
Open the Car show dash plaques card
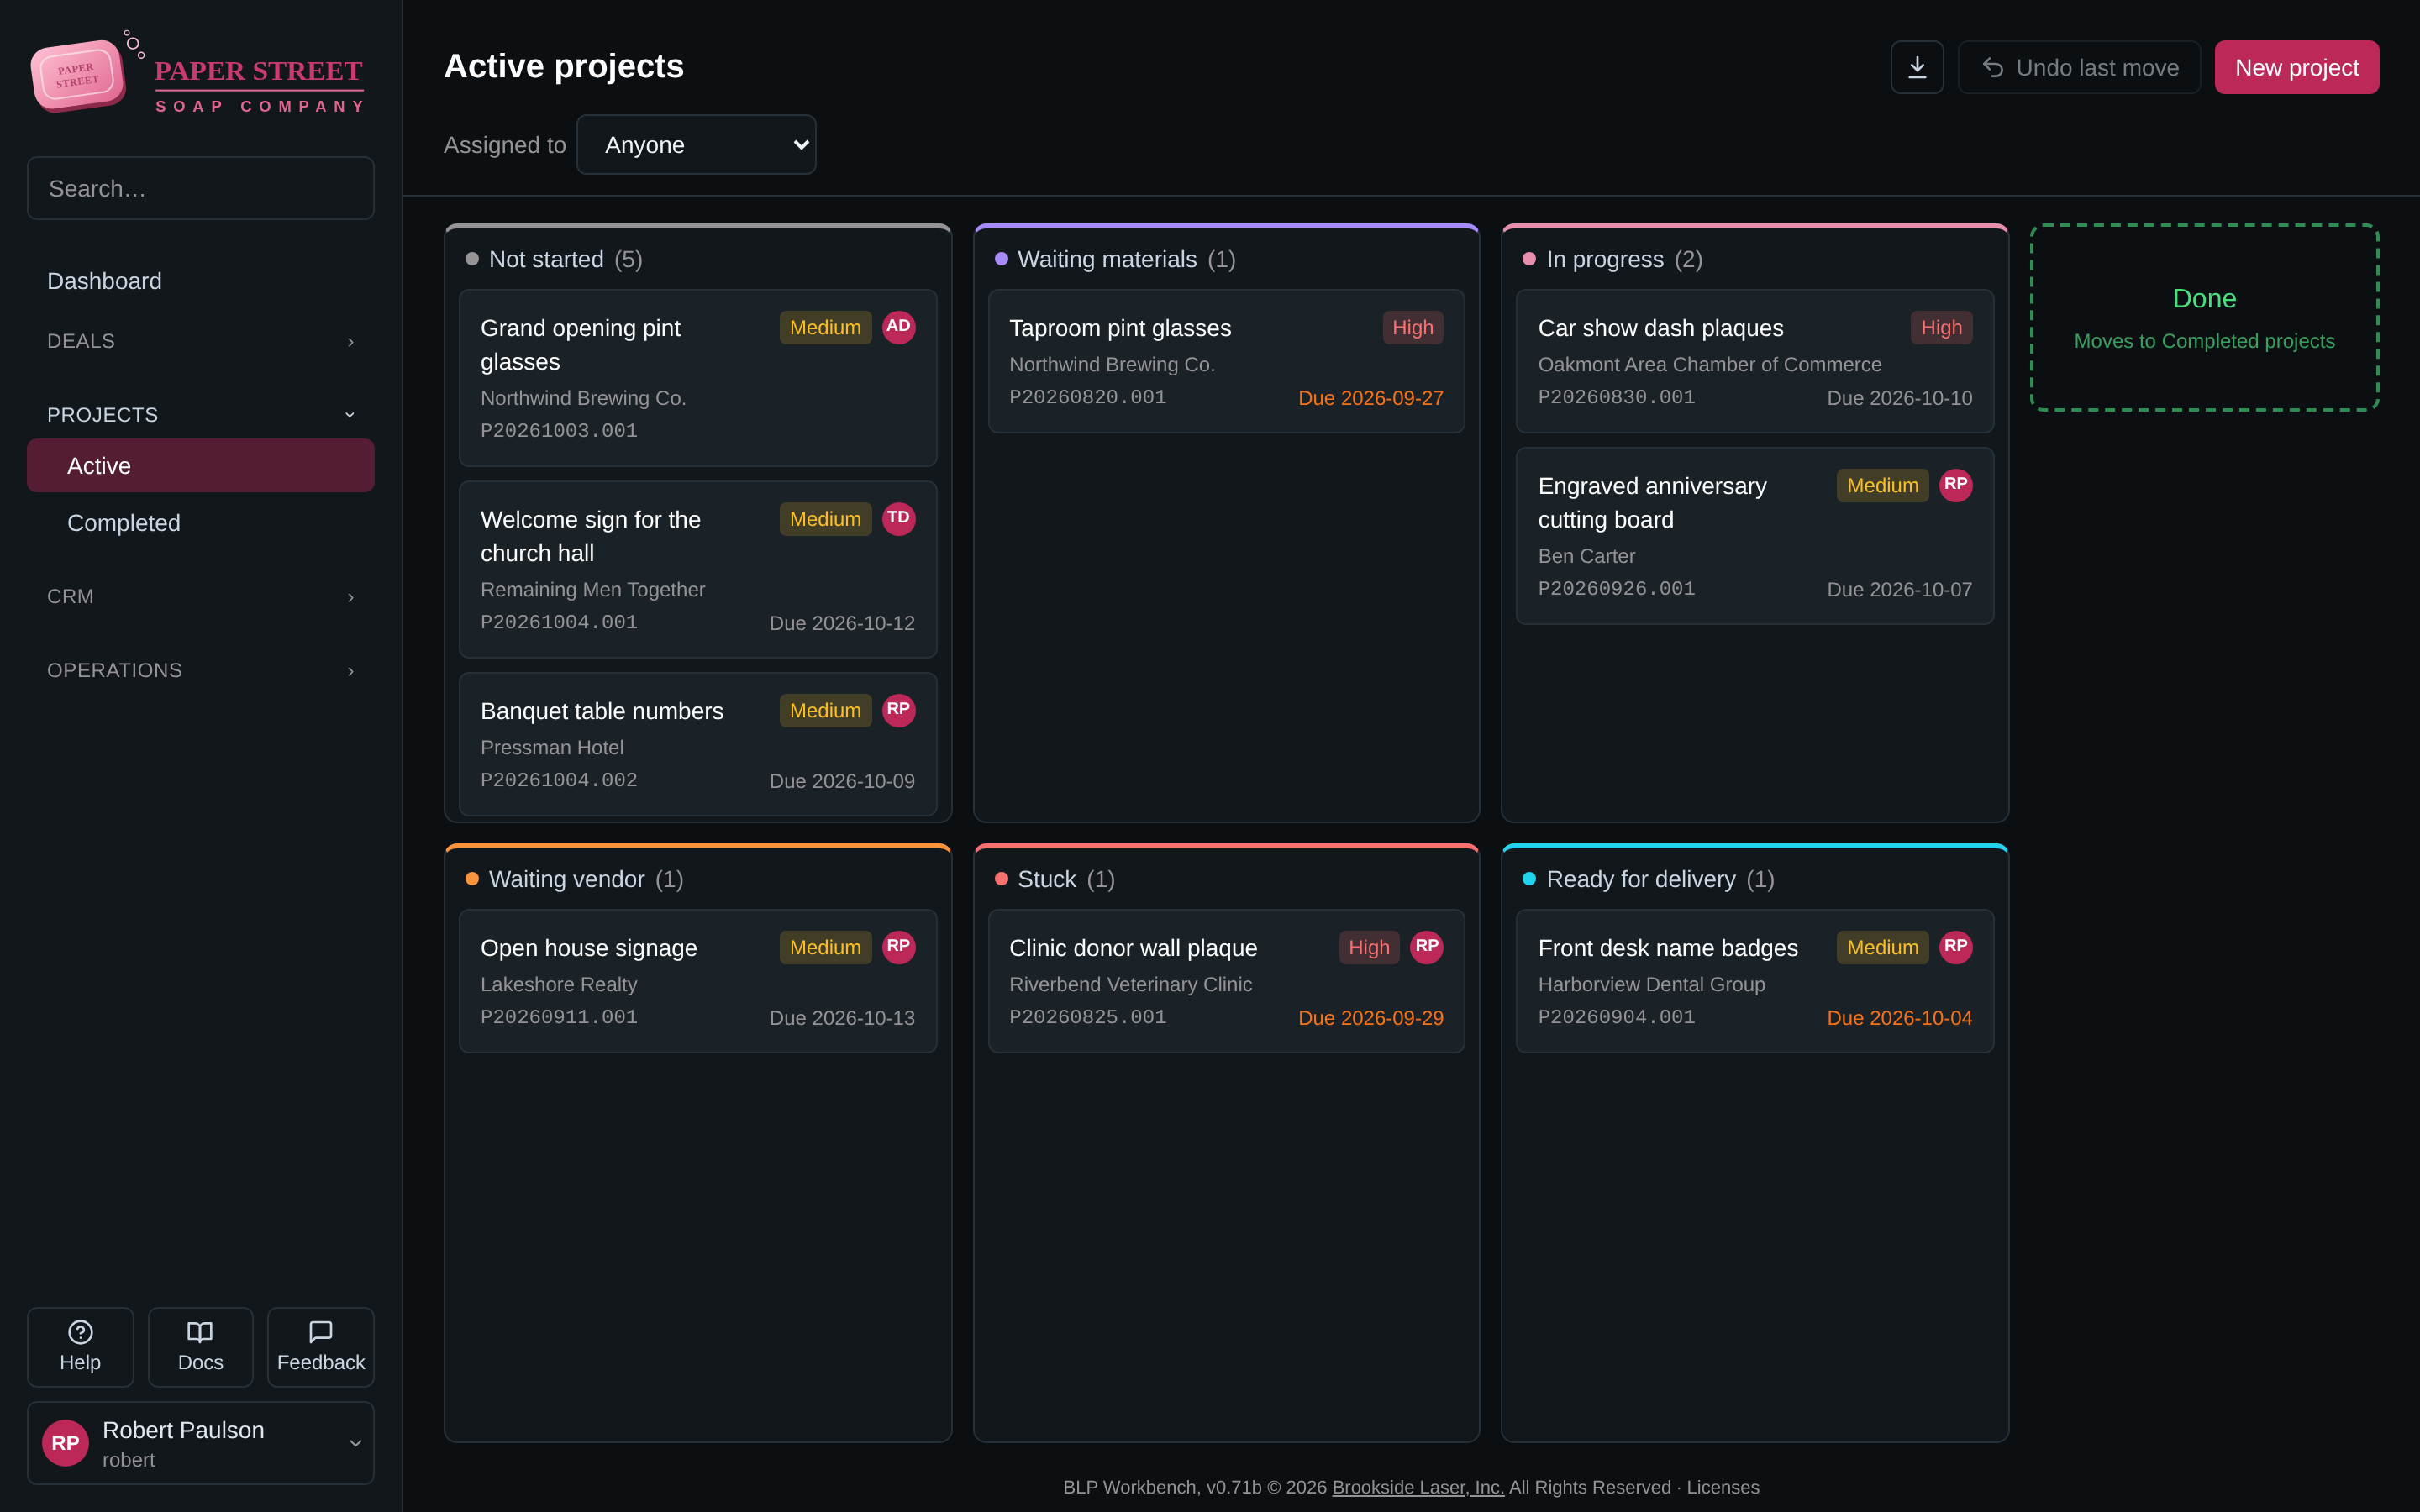[x=1754, y=361]
